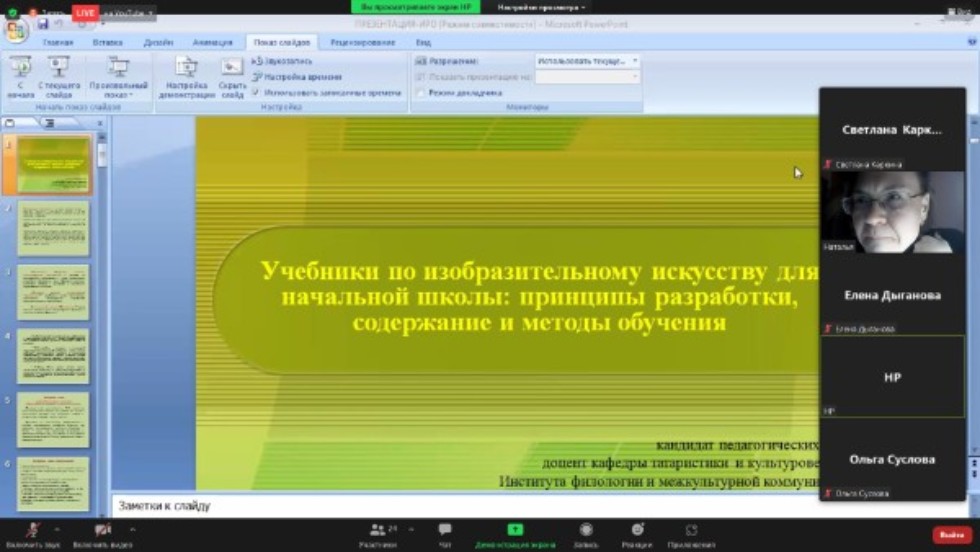
Task: Expand audio options arrow next to microphone
Action: pyautogui.click(x=58, y=529)
